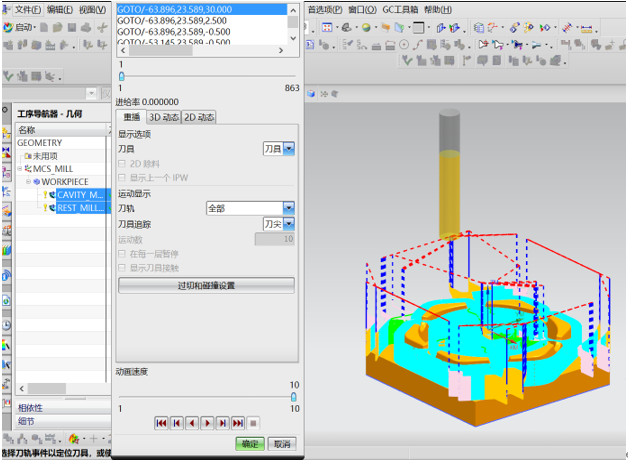
Task: Click previous operation playback button
Action: (x=177, y=423)
